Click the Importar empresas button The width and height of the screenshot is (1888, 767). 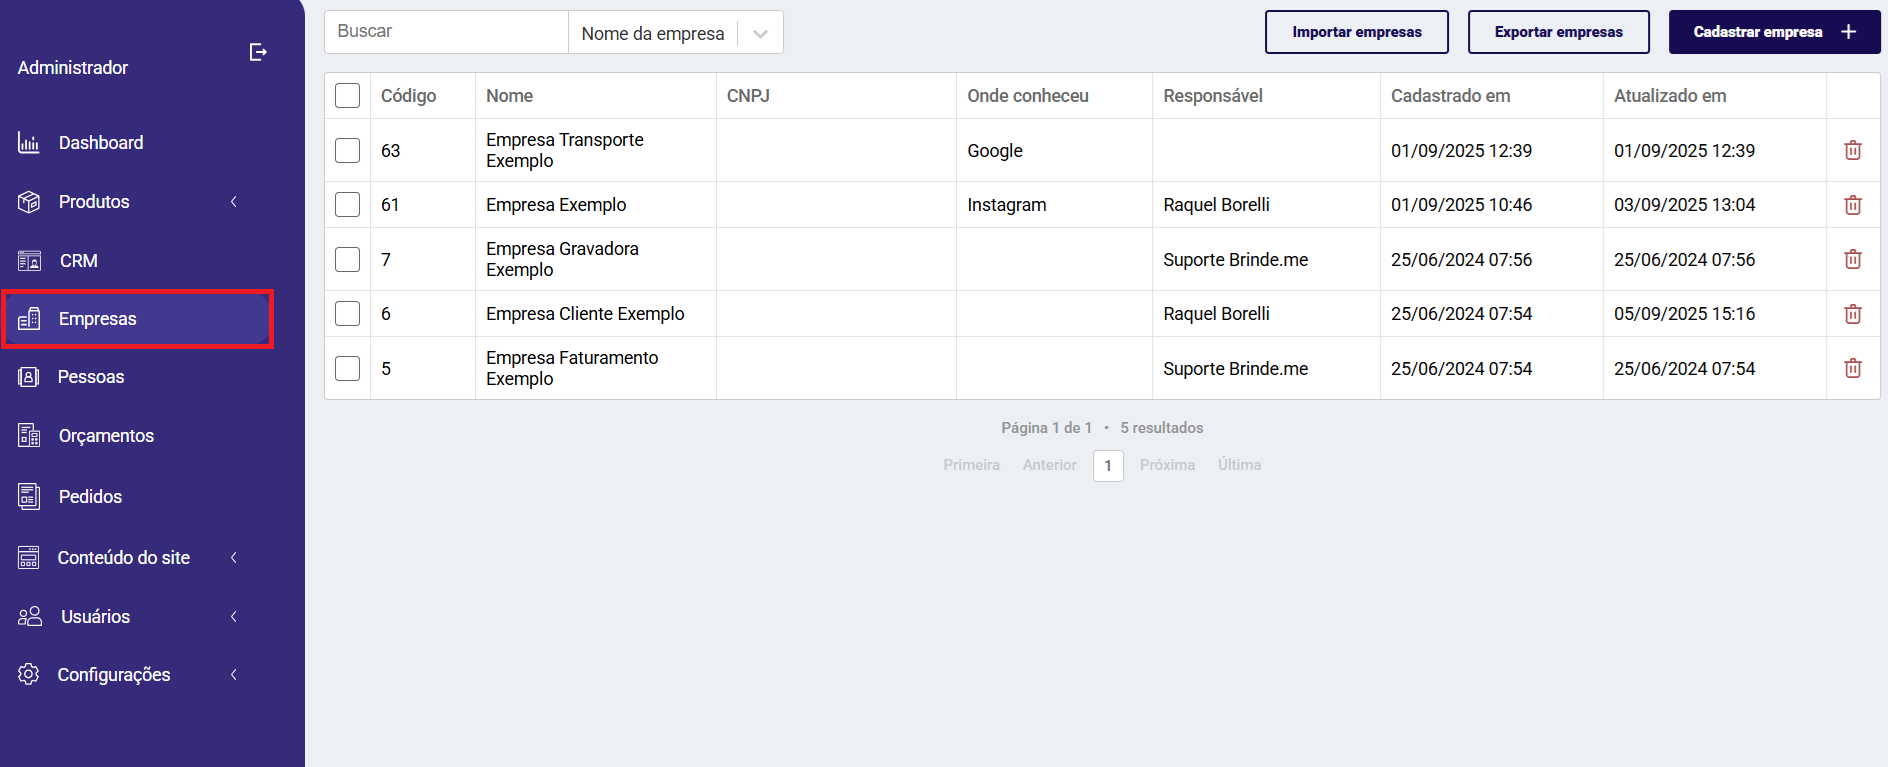click(1357, 32)
